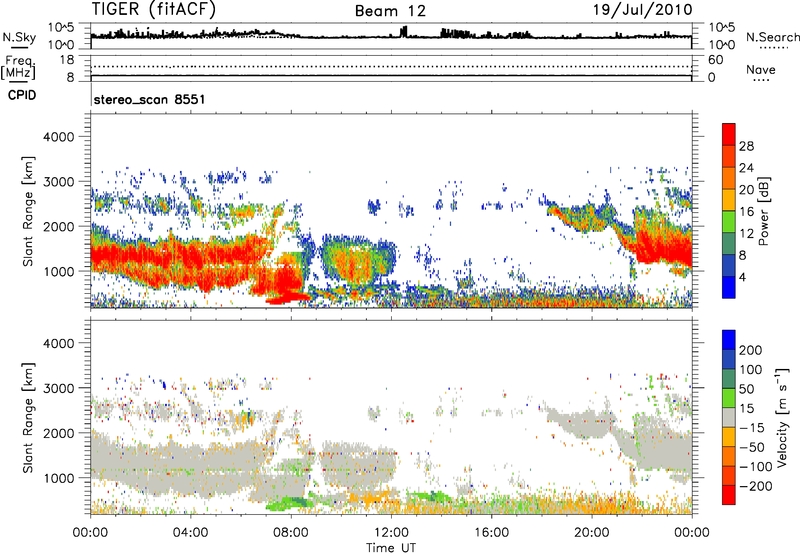The height and width of the screenshot is (554, 800).
Task: Click the '12:00' time axis label
Action: 391,533
